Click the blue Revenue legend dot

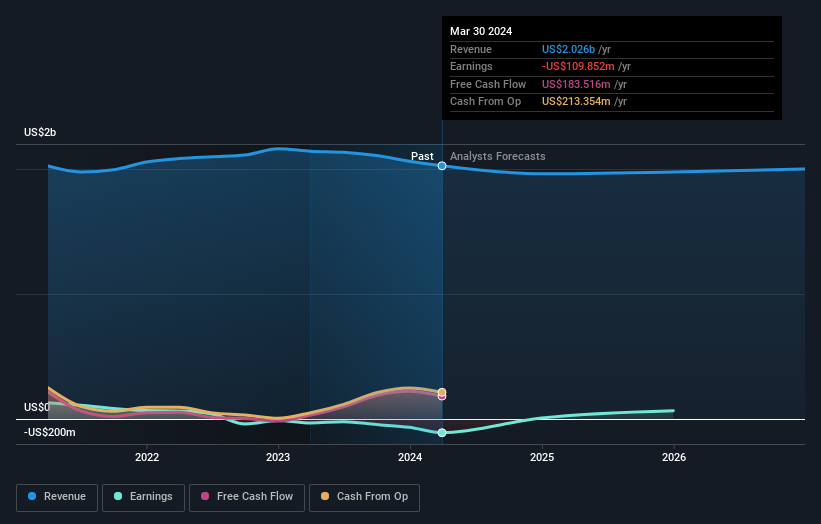32,496
